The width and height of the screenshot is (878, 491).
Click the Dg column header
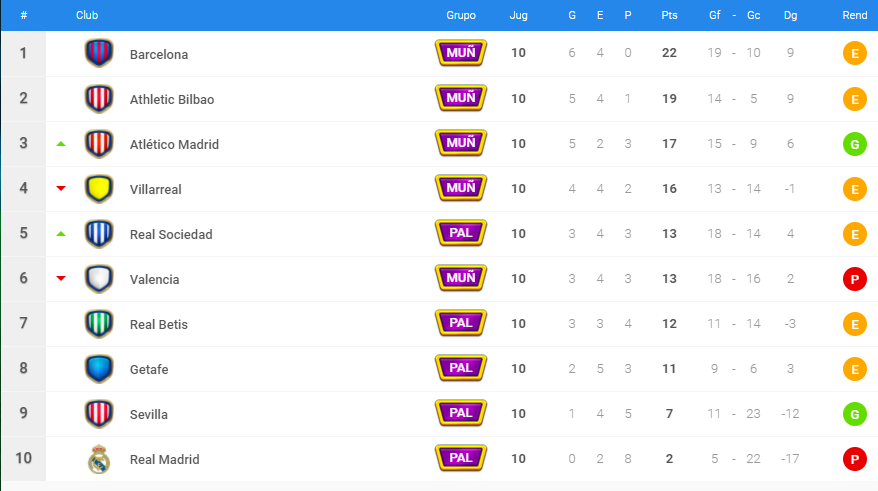pos(790,15)
